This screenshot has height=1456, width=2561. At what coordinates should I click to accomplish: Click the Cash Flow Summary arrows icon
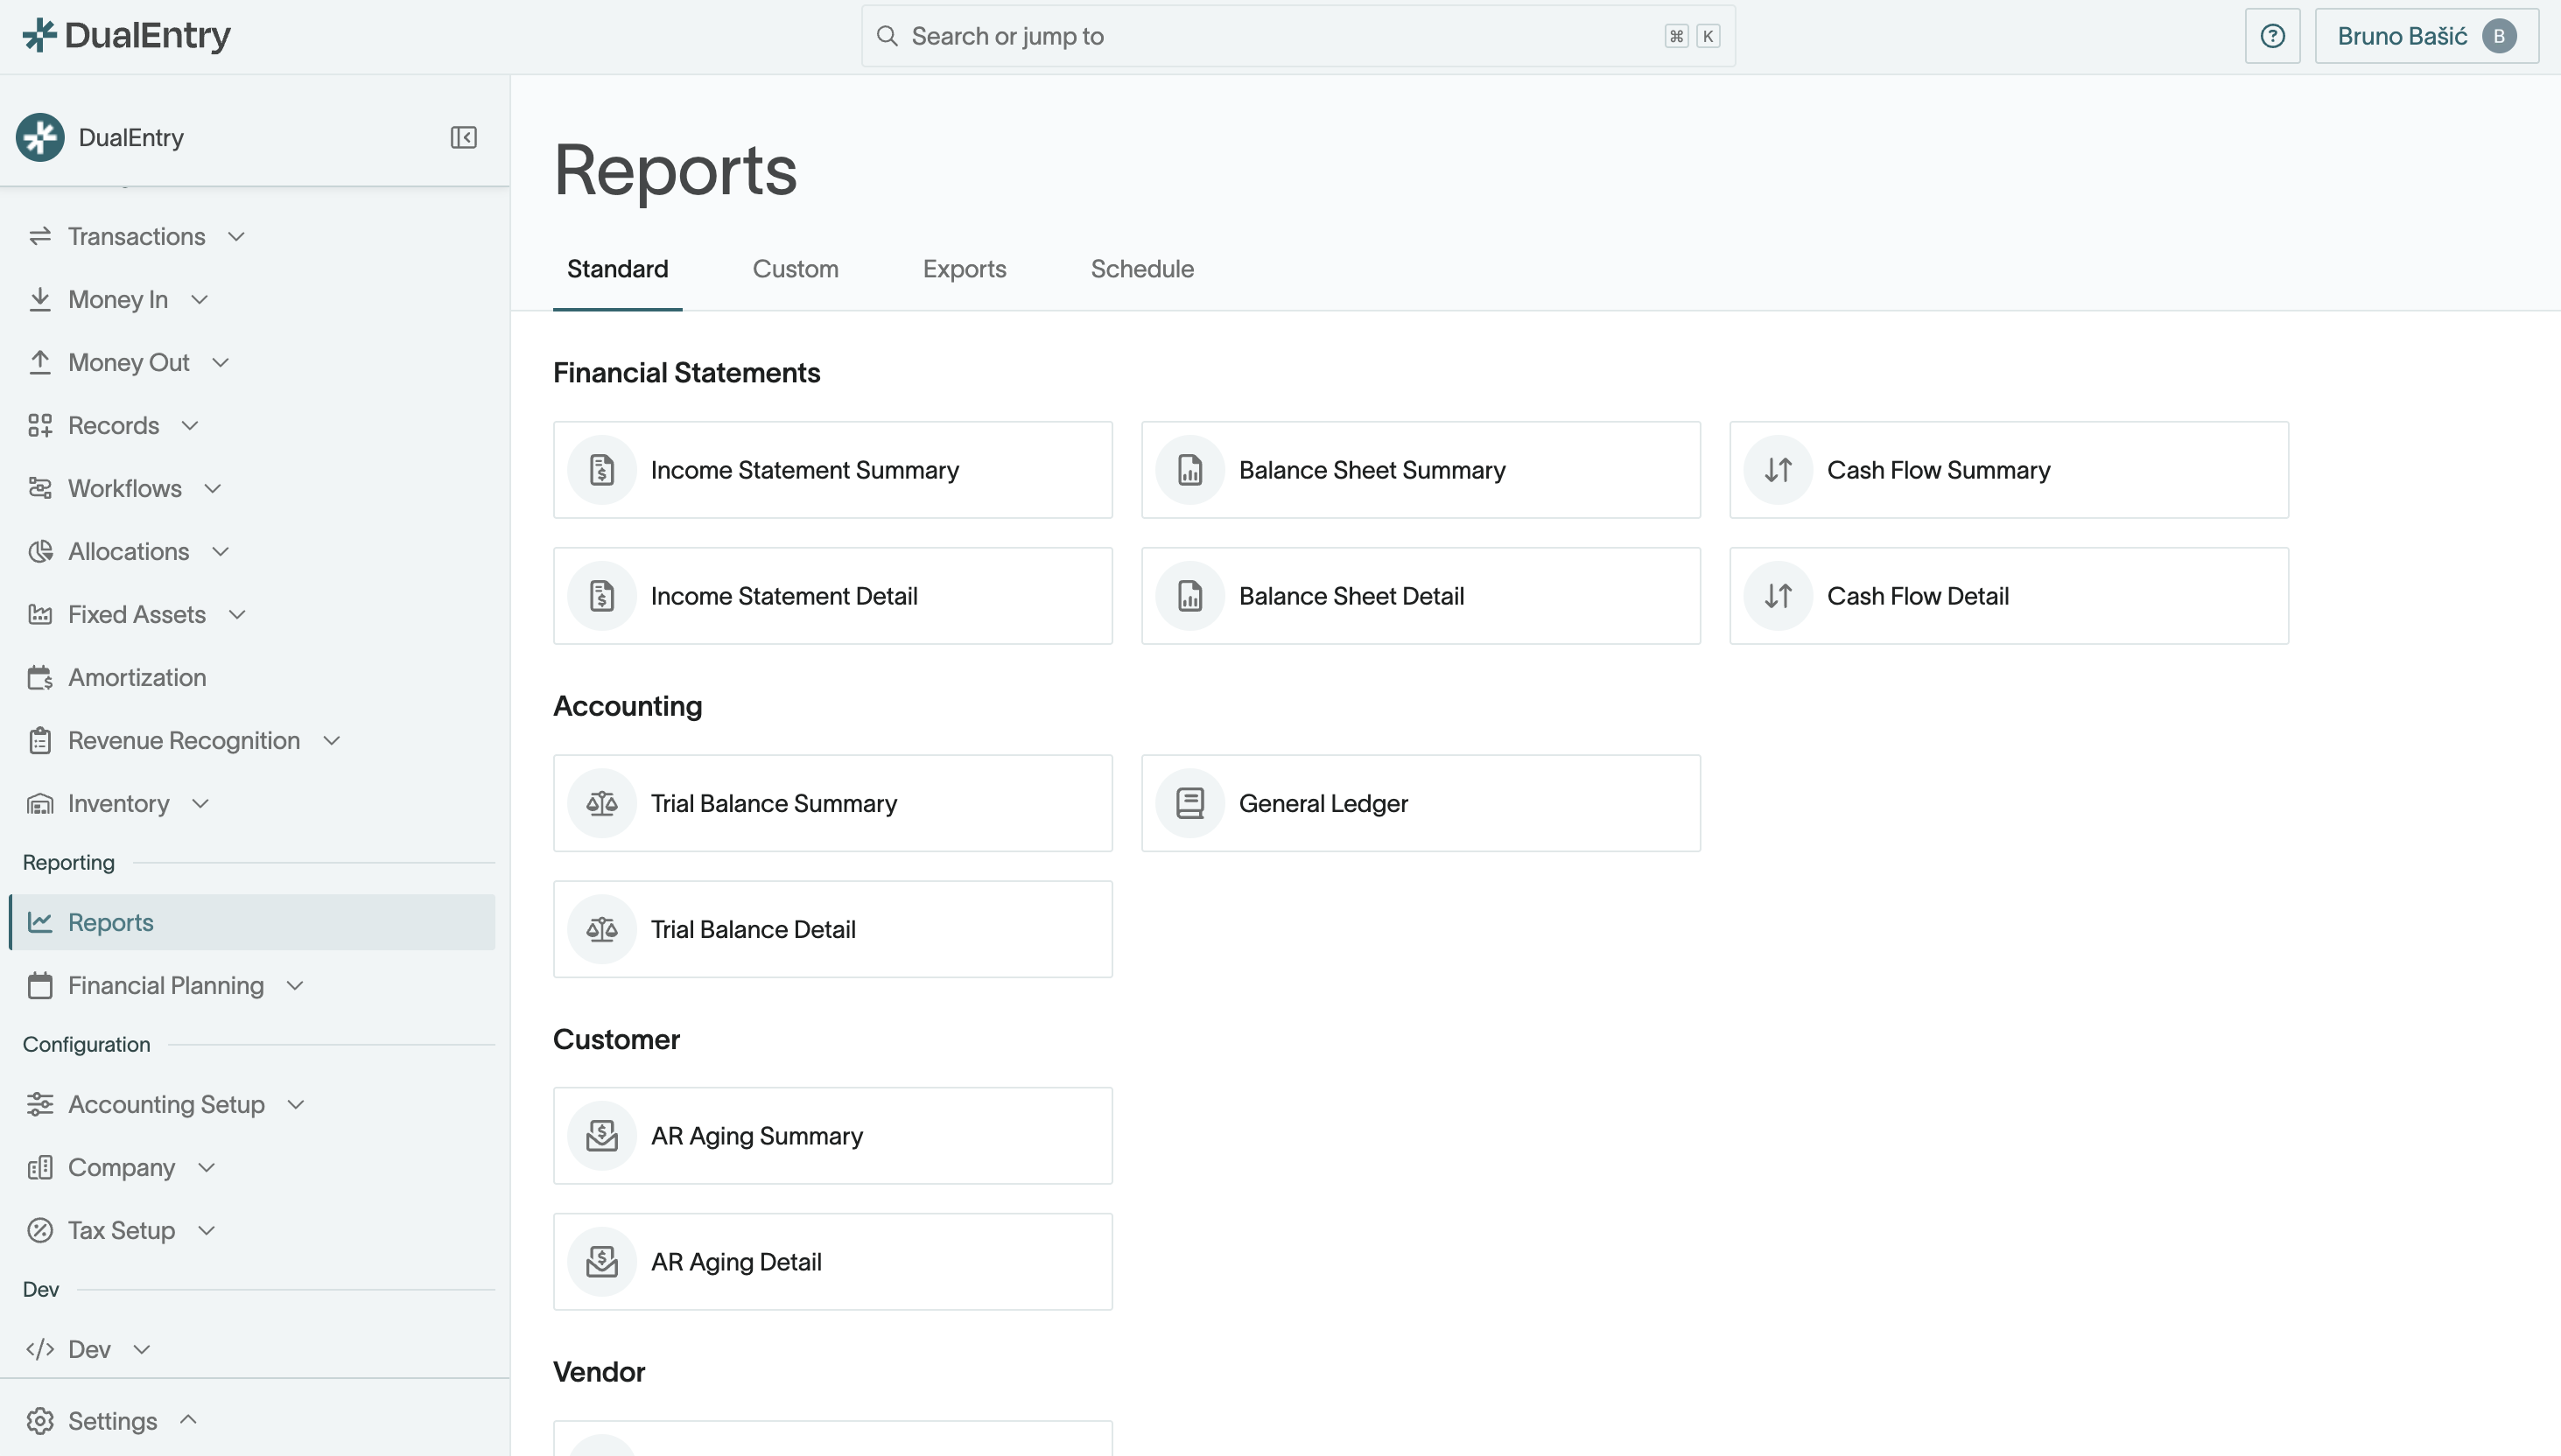[1777, 470]
